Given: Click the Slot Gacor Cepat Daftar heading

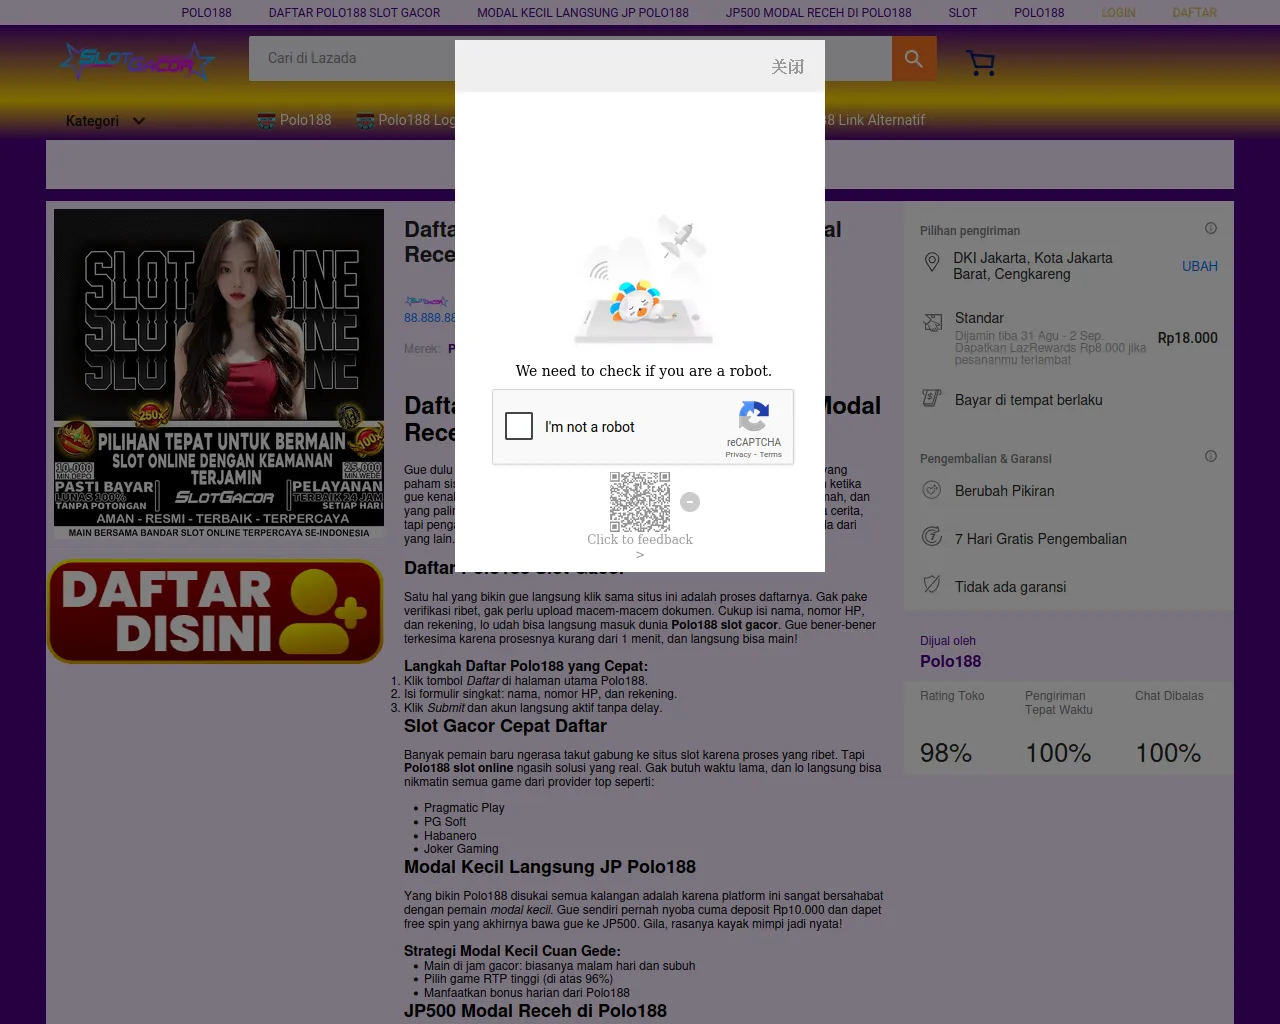Looking at the screenshot, I should (x=505, y=726).
